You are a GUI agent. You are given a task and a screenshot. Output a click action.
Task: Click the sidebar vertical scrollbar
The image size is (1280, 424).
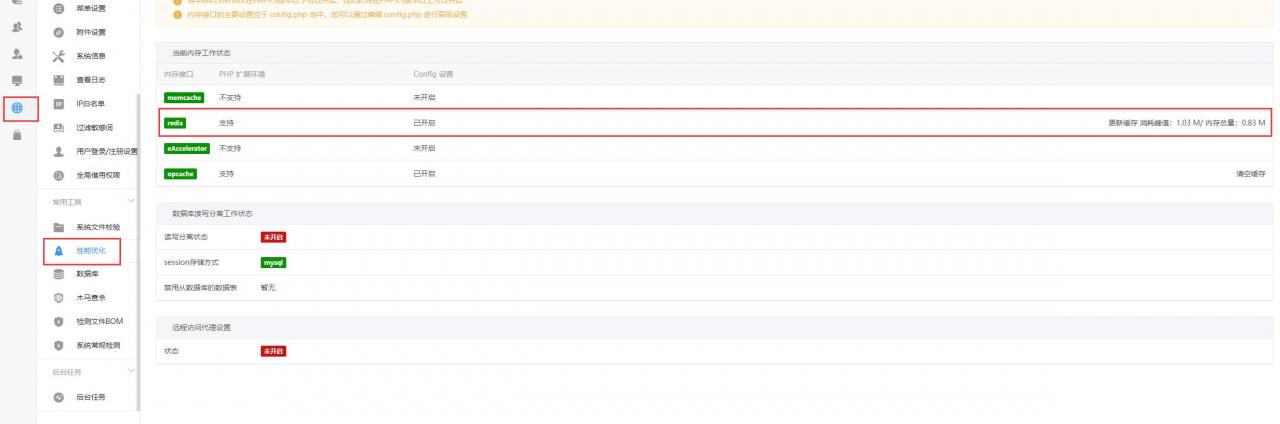click(x=138, y=250)
